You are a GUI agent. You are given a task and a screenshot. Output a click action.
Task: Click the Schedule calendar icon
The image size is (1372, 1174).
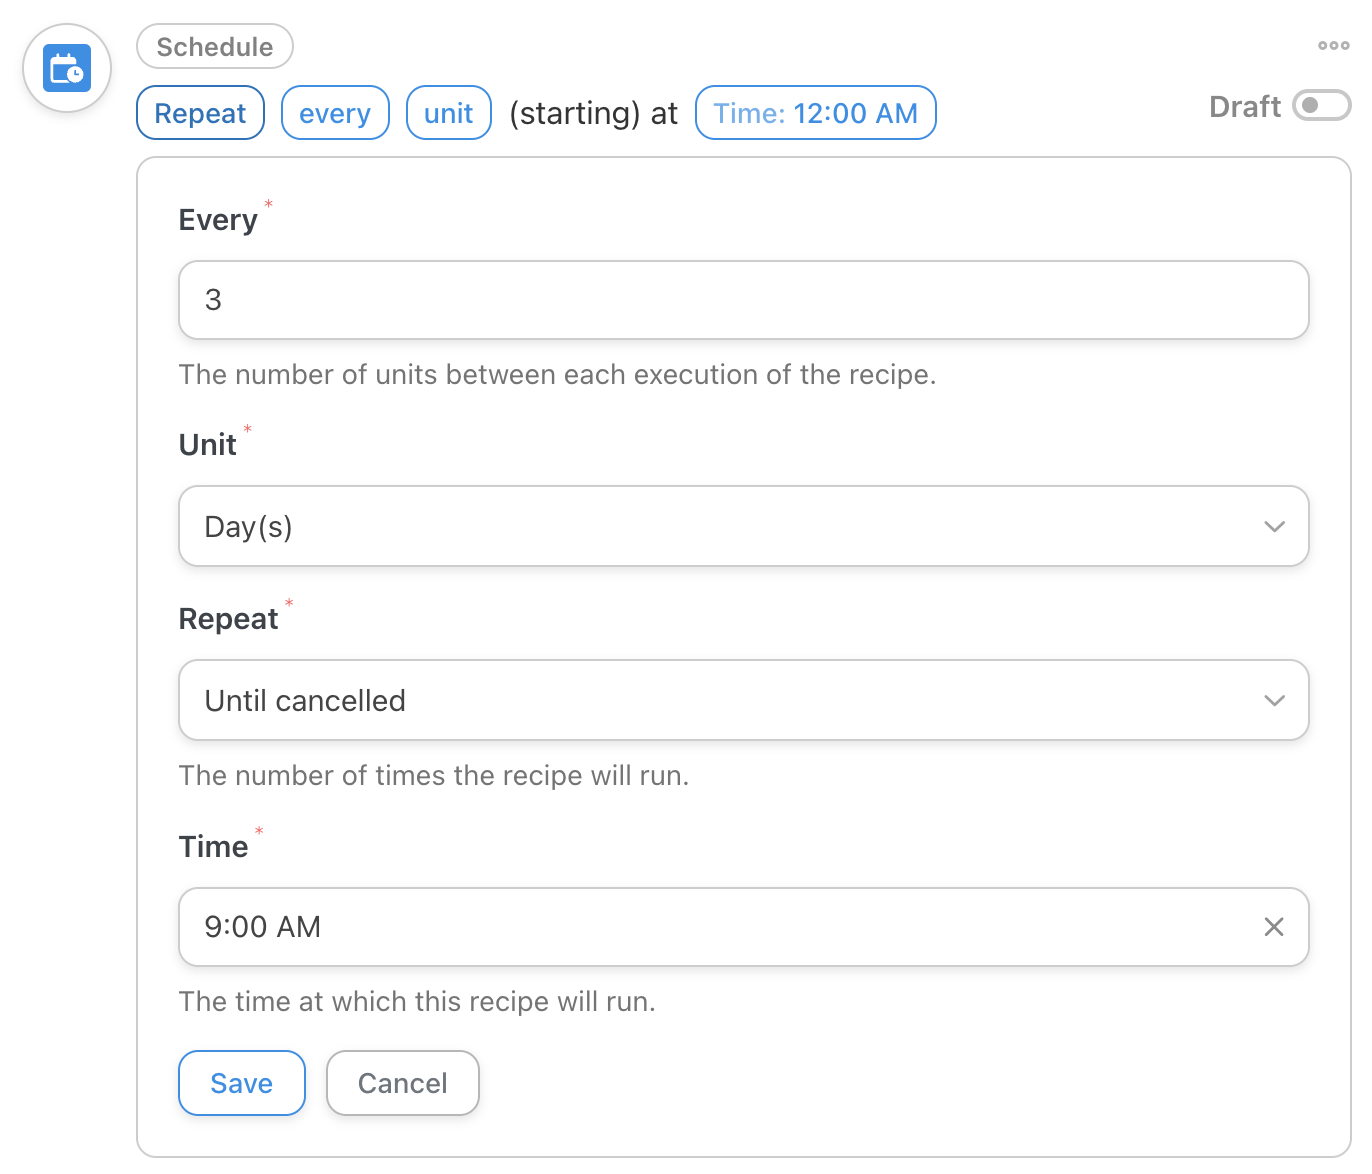click(67, 69)
